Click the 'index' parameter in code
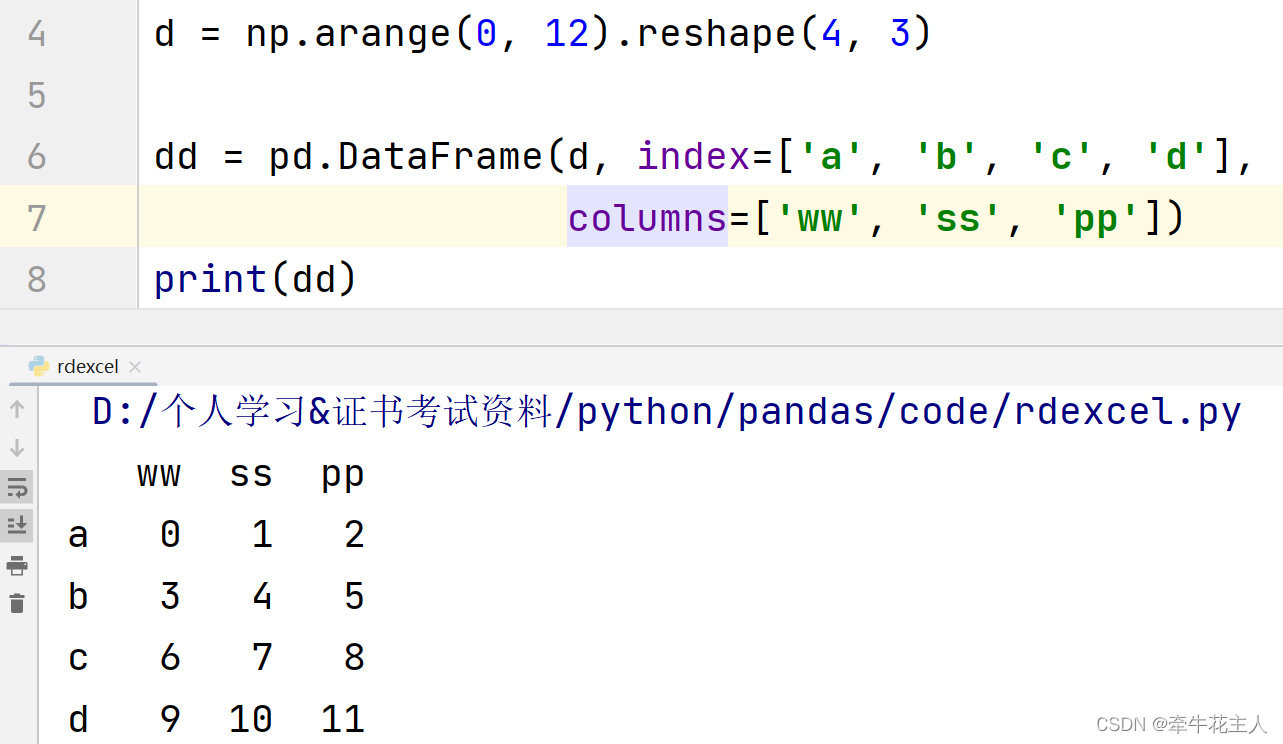Image resolution: width=1283 pixels, height=744 pixels. pyautogui.click(x=693, y=156)
